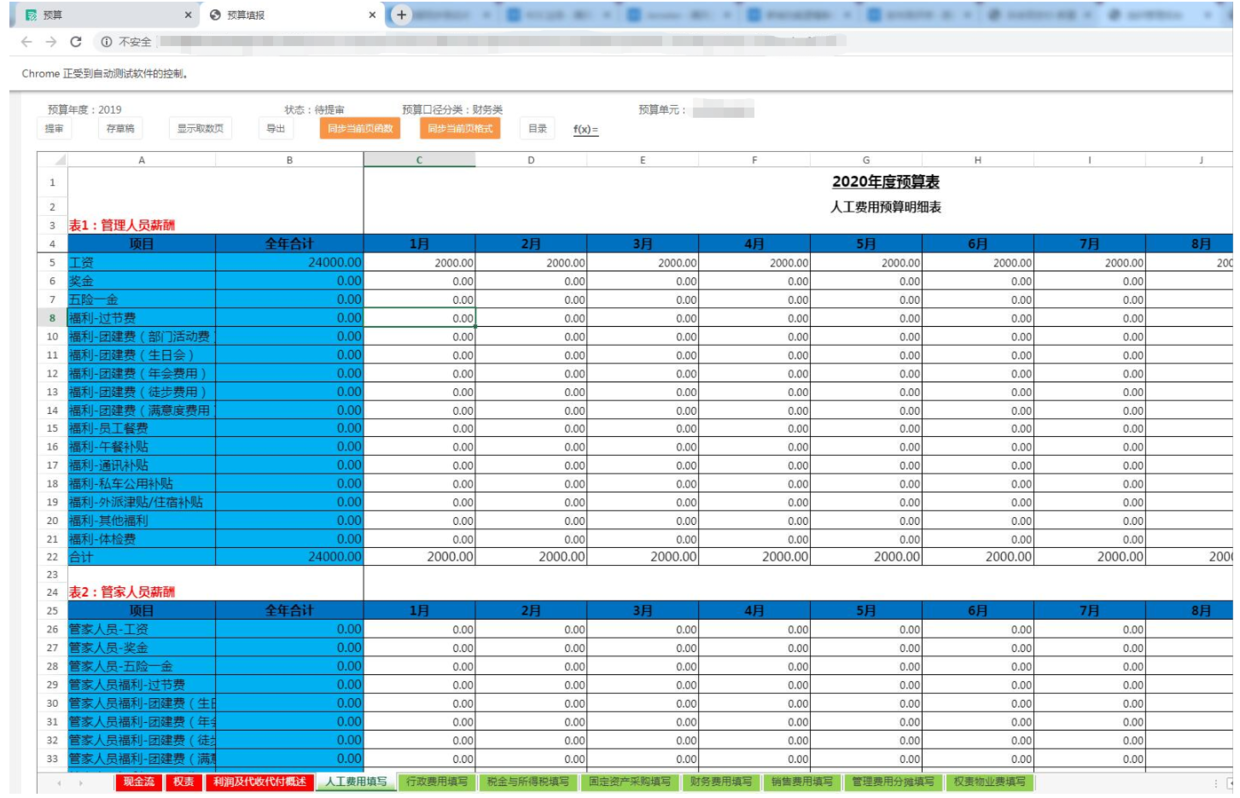The height and width of the screenshot is (798, 1240).
Task: Click the 3月 header in table 1
Action: pos(643,244)
